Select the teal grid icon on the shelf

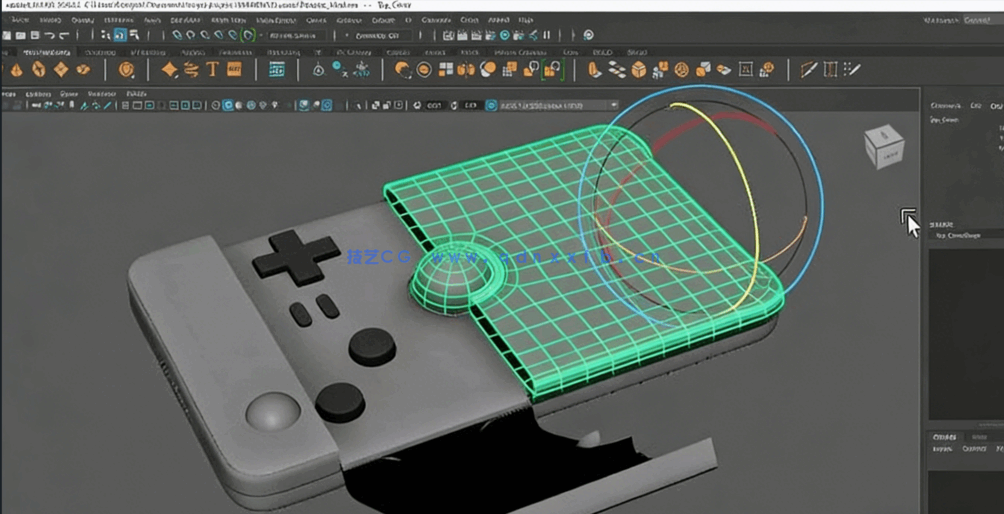277,69
